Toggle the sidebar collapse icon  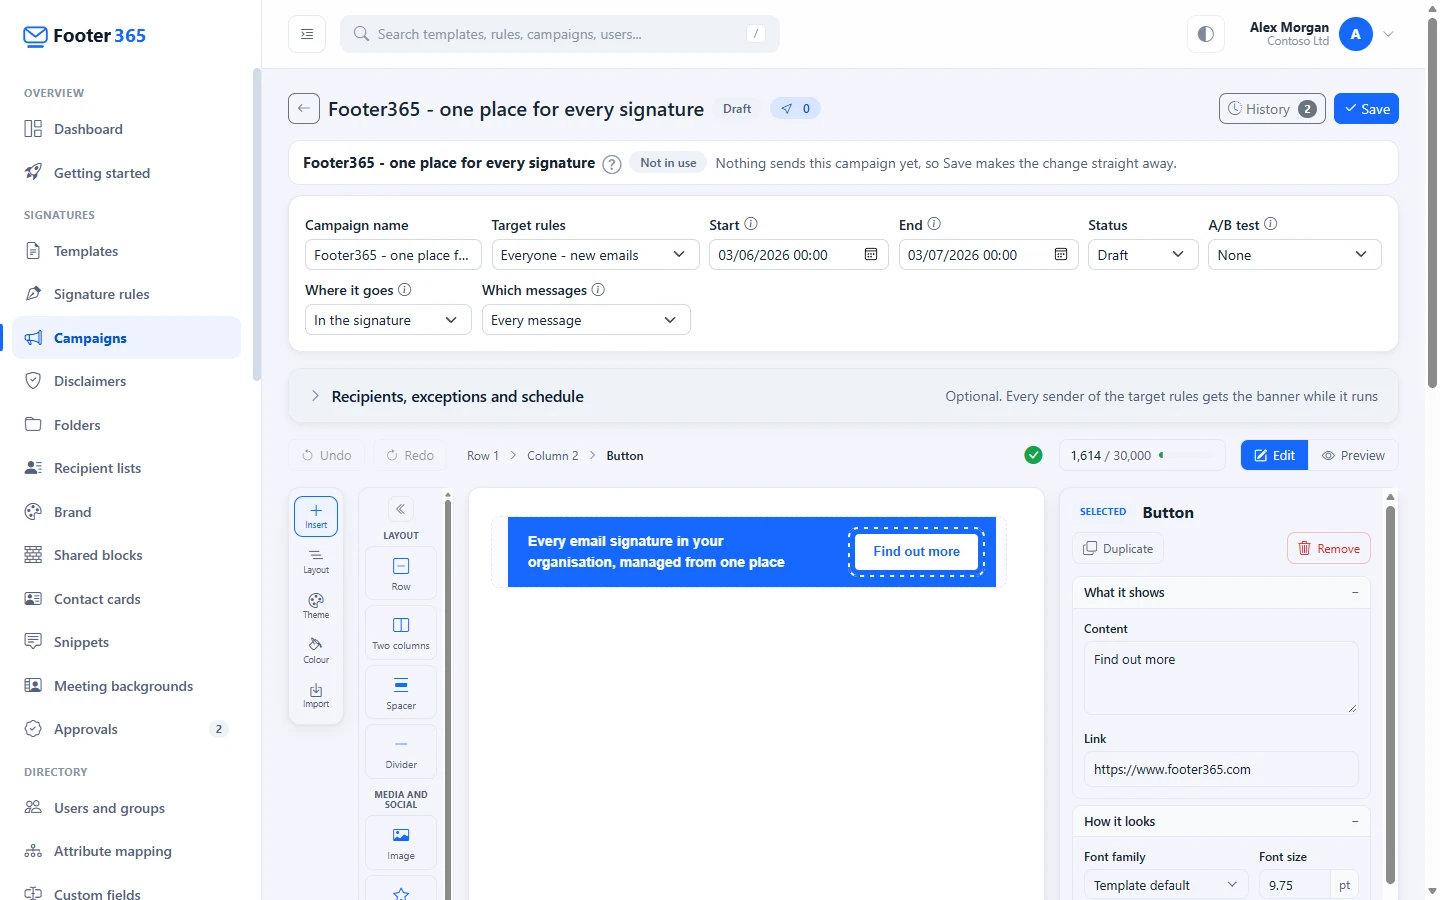tap(307, 34)
